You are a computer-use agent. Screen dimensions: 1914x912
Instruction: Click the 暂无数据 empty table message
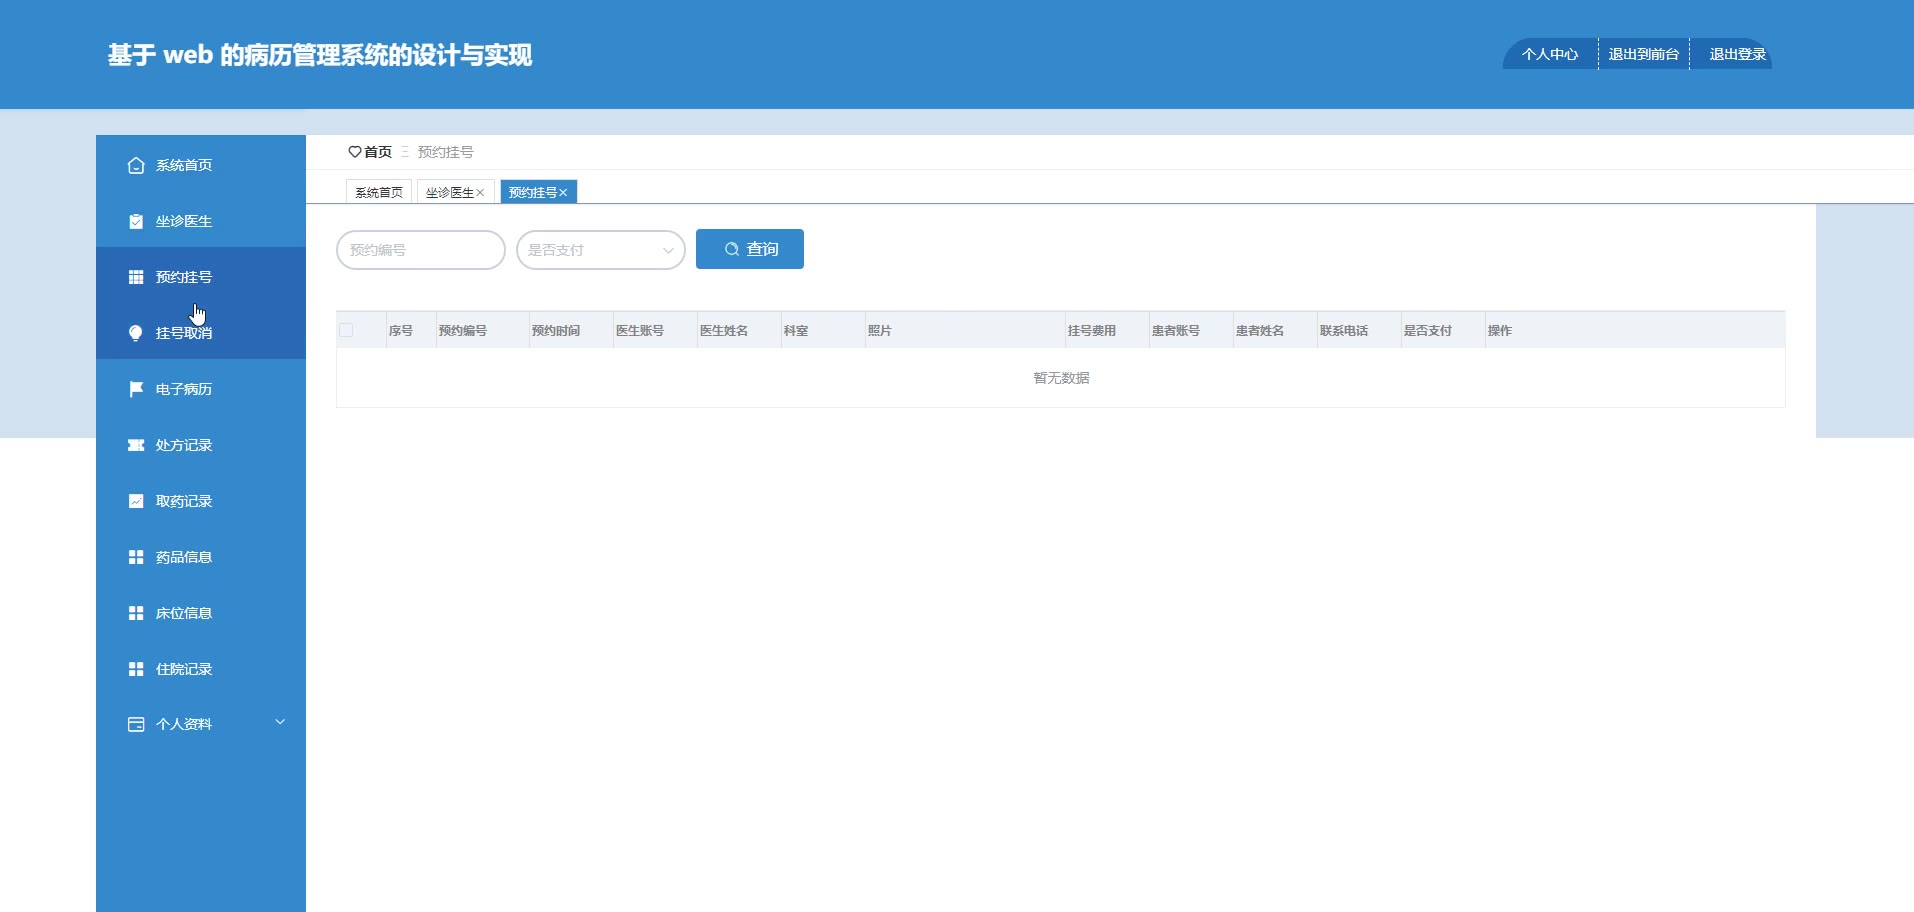(1061, 378)
